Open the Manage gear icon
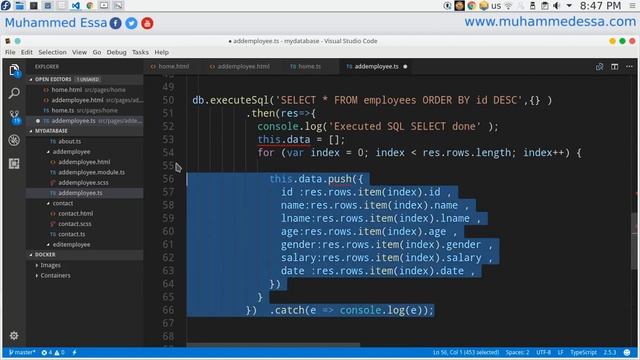This screenshot has height=360, width=640. [x=14, y=336]
